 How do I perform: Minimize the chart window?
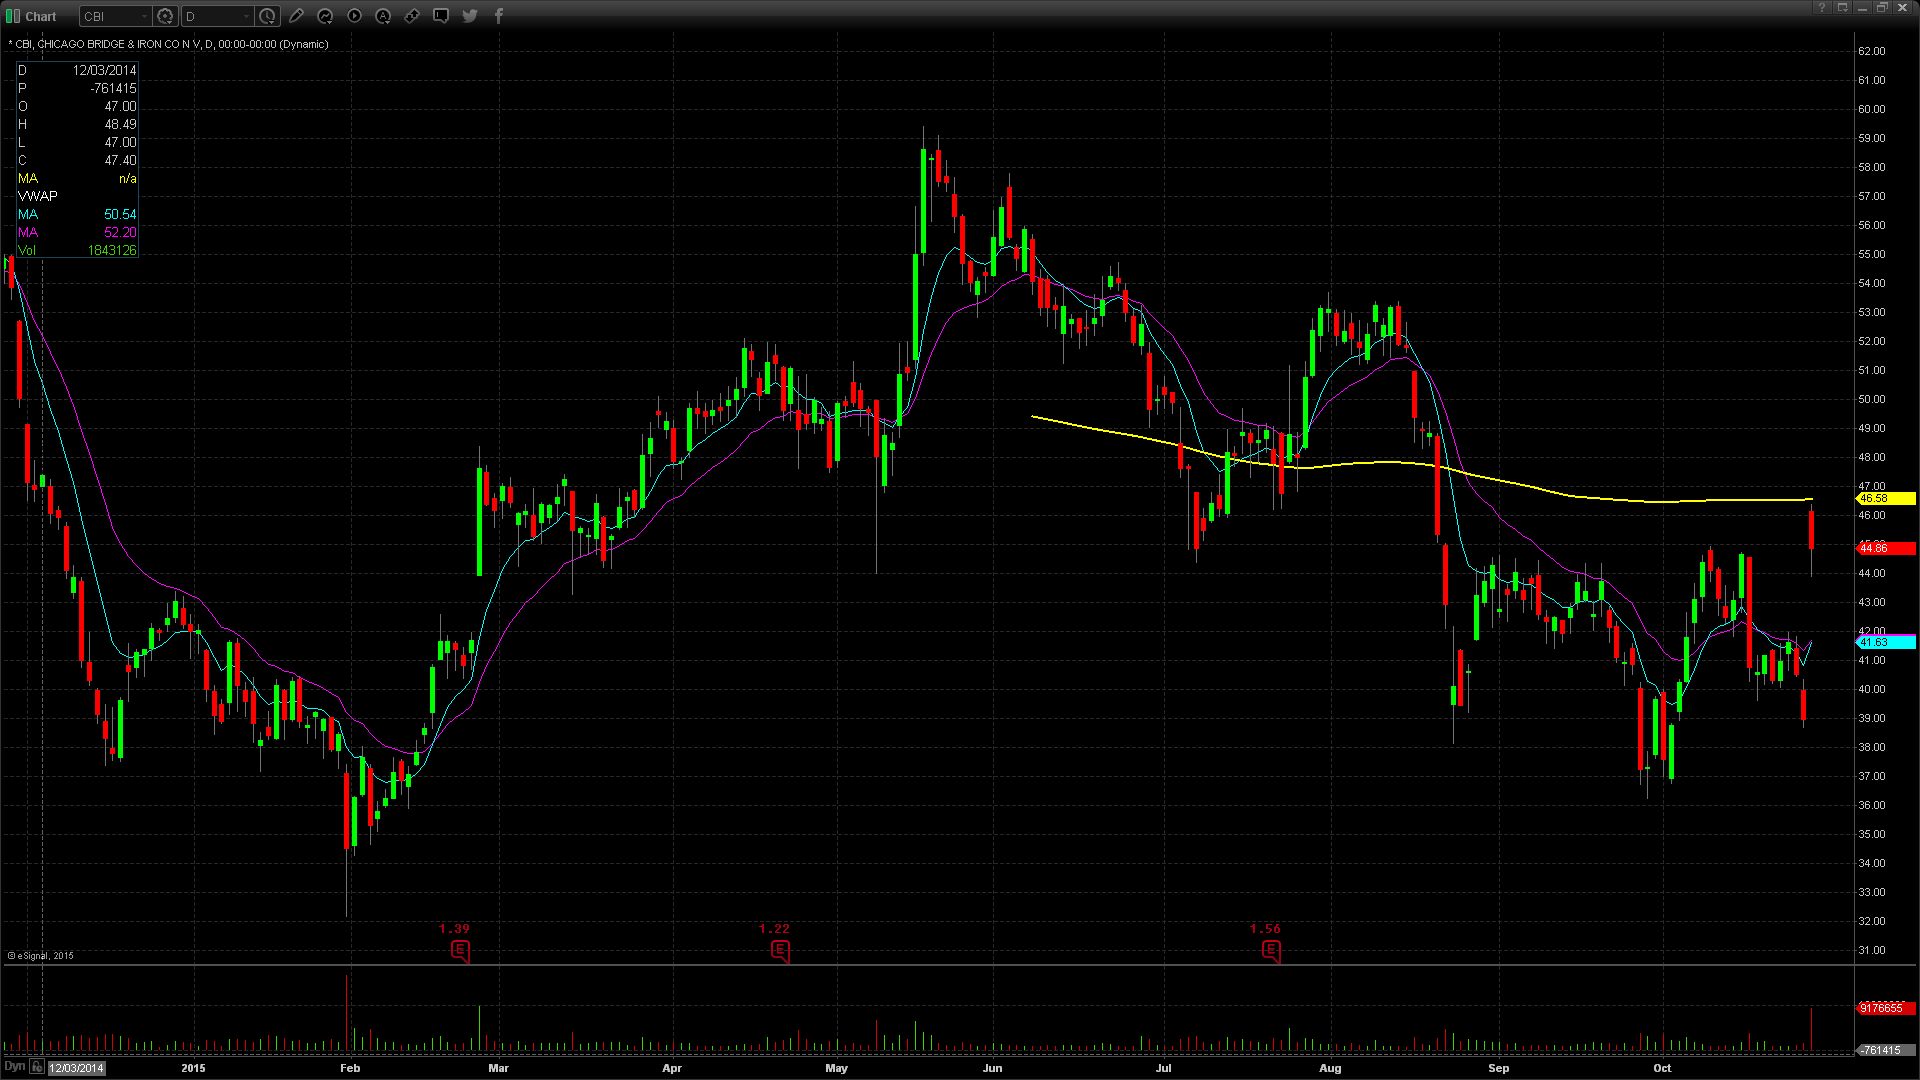pyautogui.click(x=1863, y=8)
